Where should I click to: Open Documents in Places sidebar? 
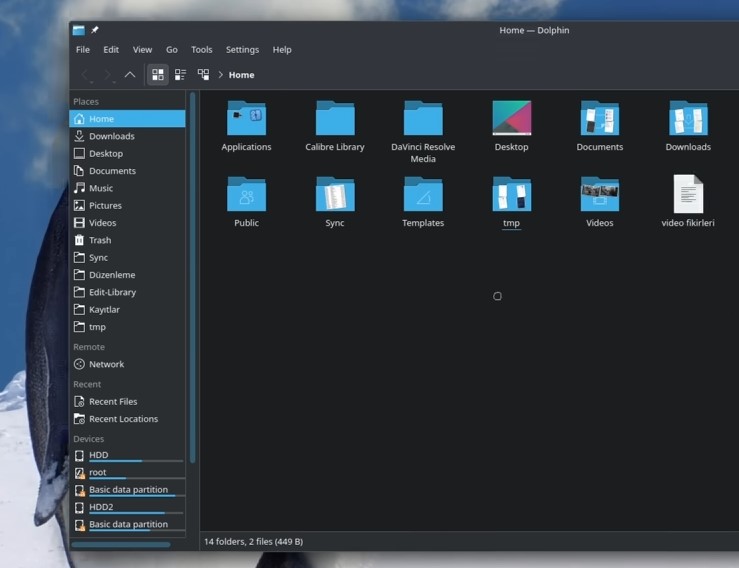point(127,171)
